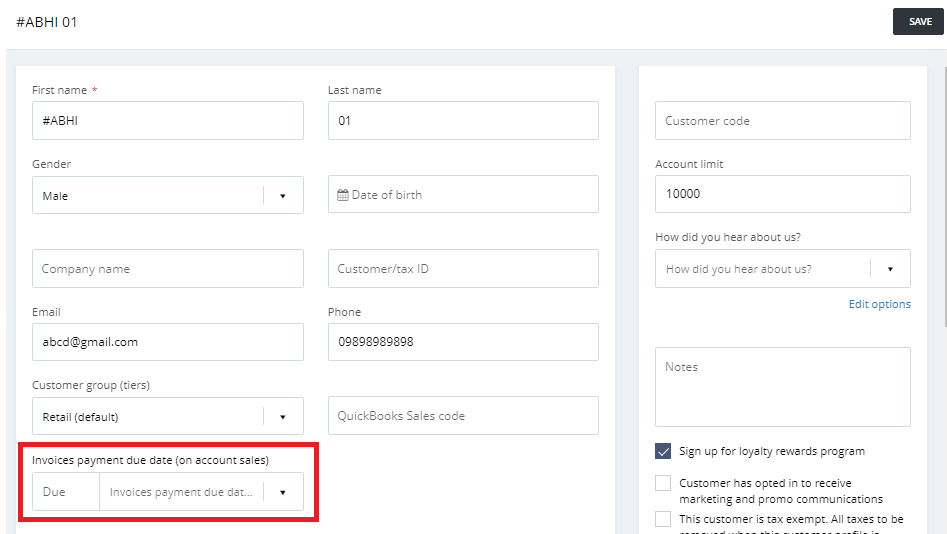Screen dimensions: 947x534
Task: Click the Date of birth field
Action: tap(463, 195)
